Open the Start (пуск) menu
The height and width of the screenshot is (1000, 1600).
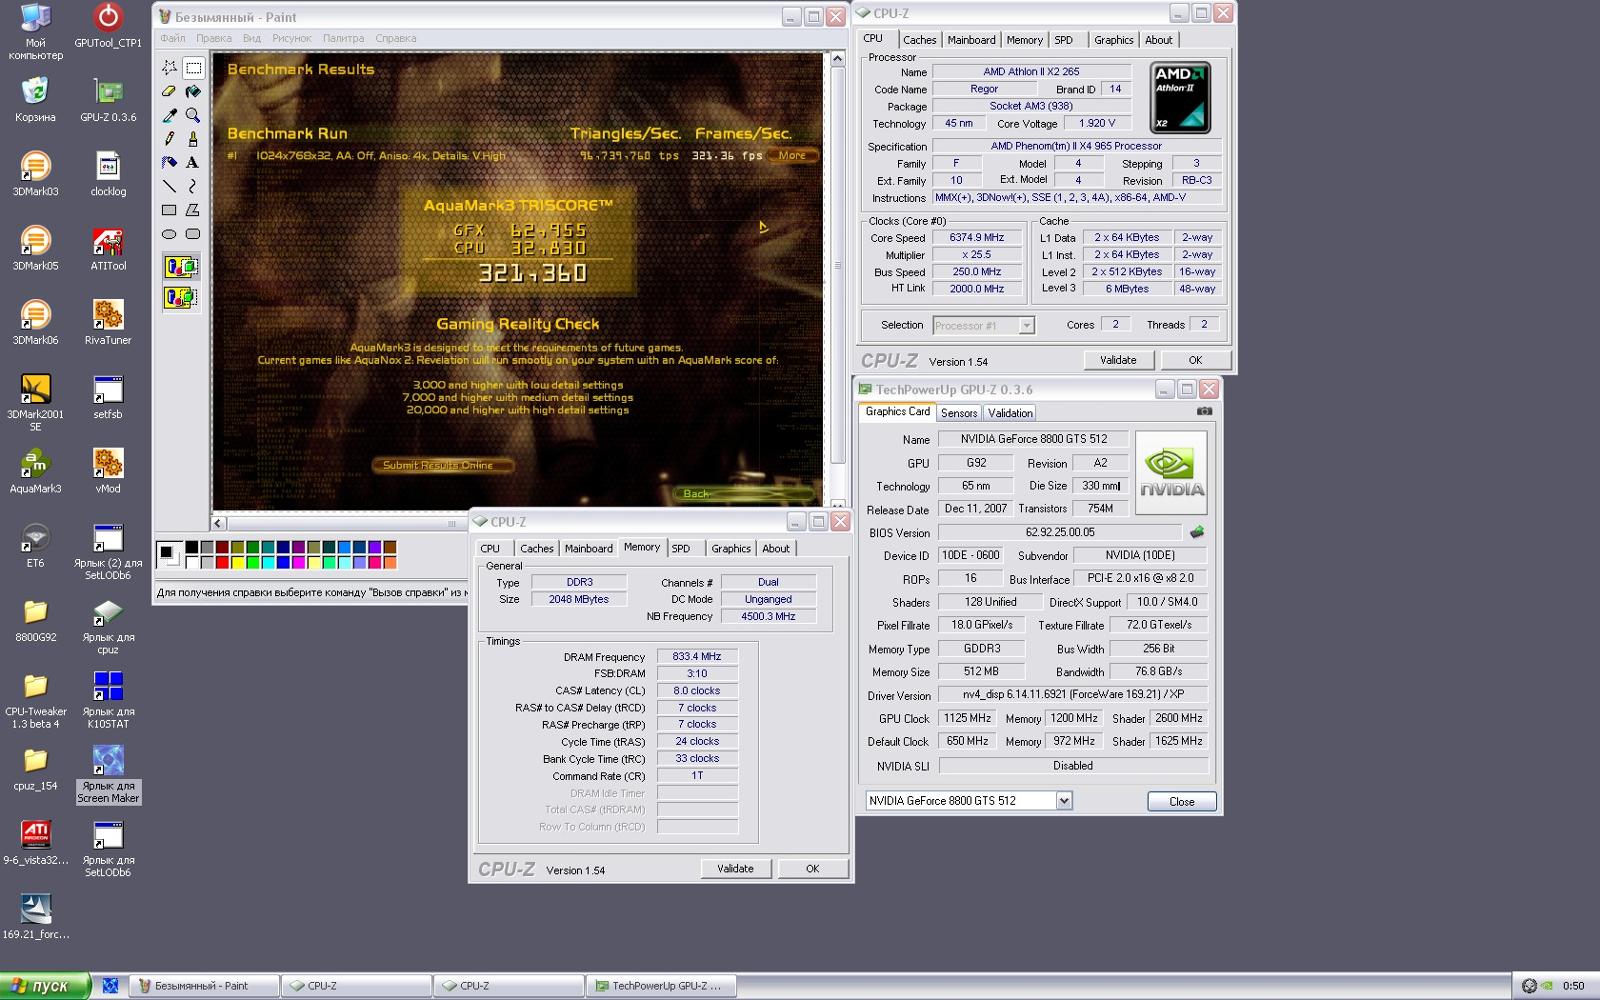point(45,986)
